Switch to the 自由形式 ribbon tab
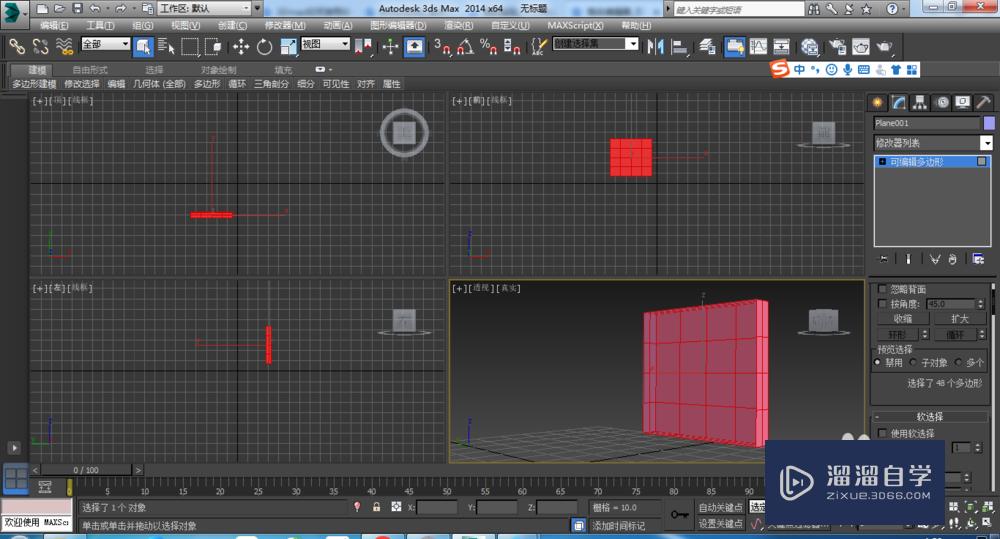 click(90, 70)
